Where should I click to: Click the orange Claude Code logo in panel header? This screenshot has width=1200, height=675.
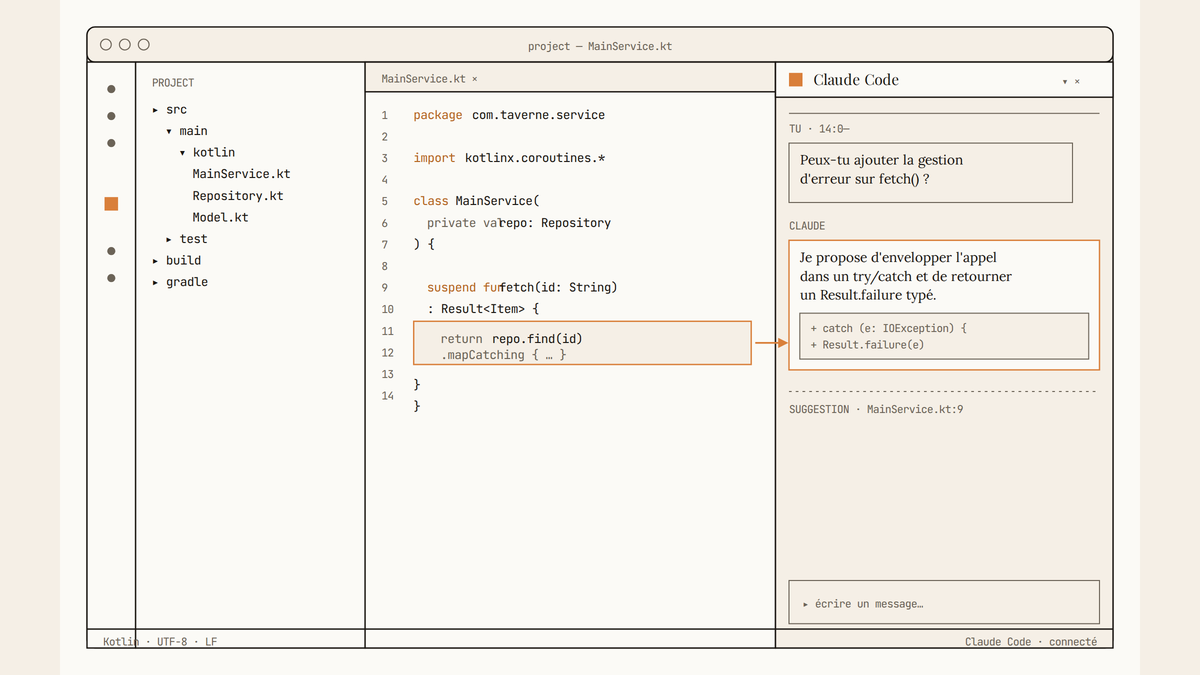pyautogui.click(x=796, y=80)
